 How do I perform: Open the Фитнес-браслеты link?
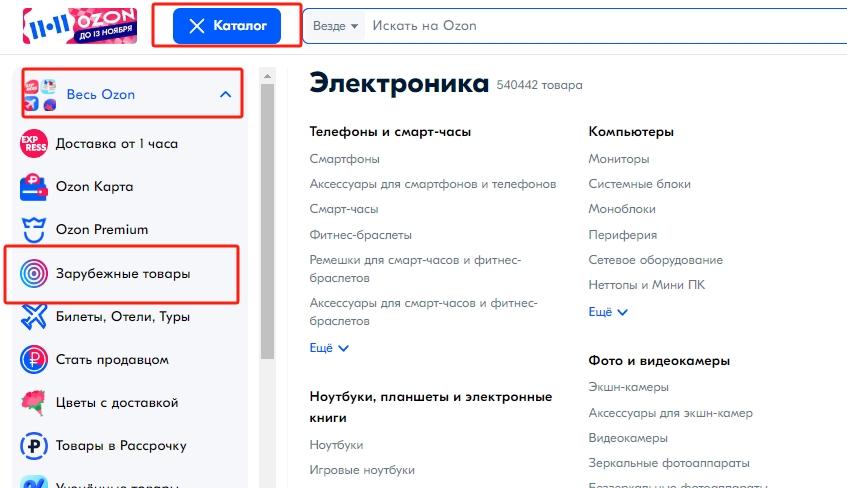pos(361,235)
